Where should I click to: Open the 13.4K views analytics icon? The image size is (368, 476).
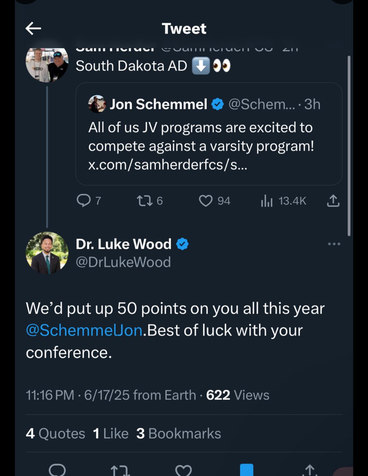(267, 201)
